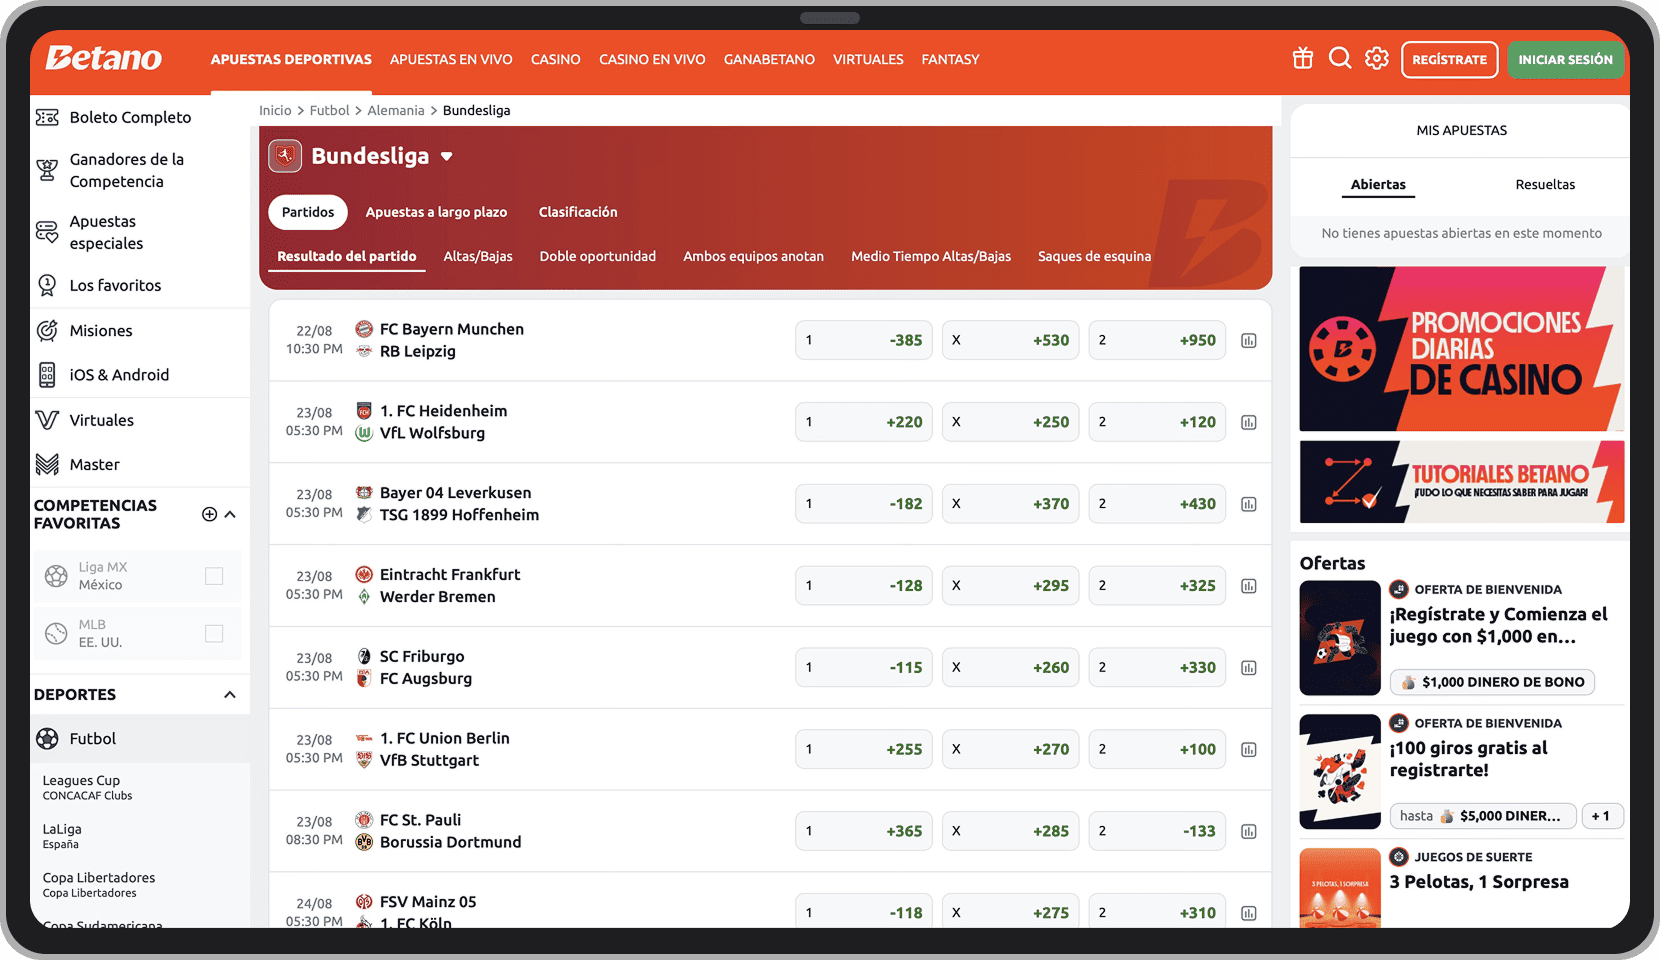Open the LaLiga España link
Screen dimensions: 1660x960
pos(62,836)
